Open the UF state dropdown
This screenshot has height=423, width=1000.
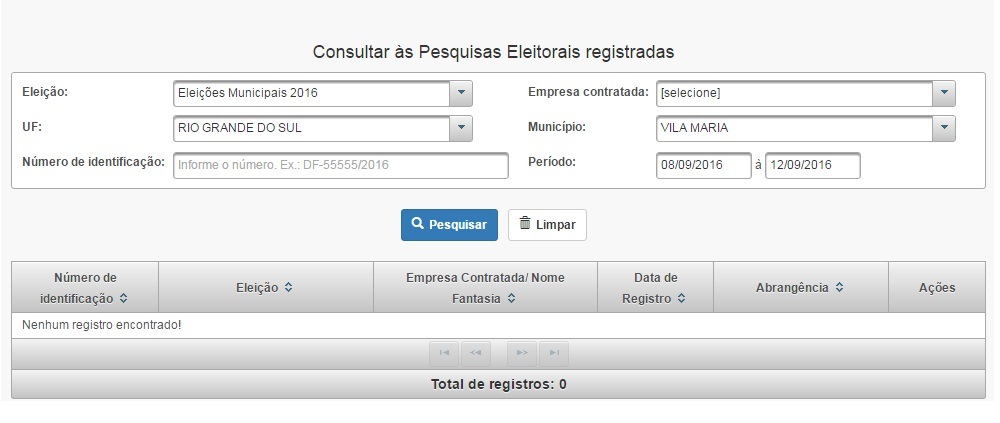[460, 128]
